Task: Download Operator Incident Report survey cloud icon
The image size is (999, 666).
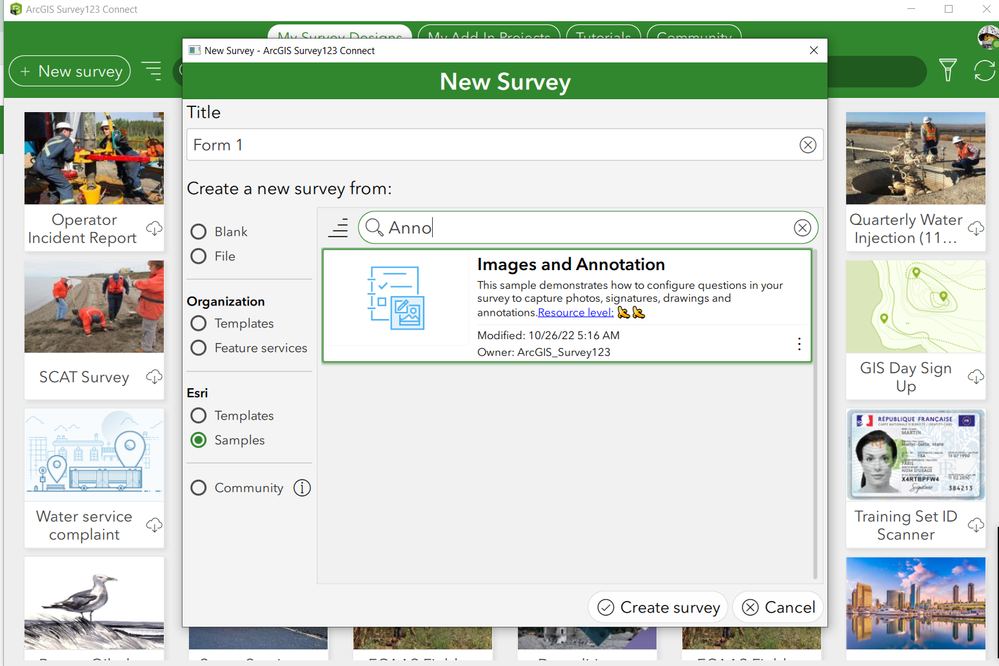Action: click(154, 228)
